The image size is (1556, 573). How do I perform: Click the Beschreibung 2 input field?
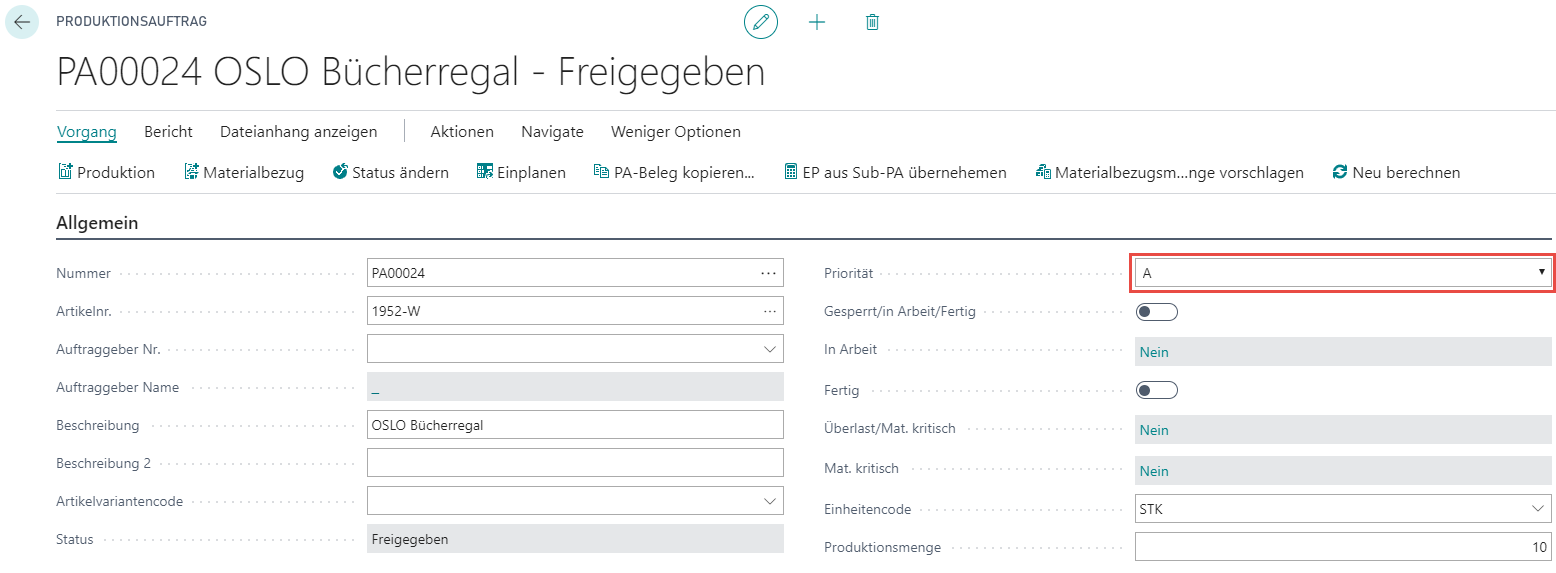click(x=575, y=463)
